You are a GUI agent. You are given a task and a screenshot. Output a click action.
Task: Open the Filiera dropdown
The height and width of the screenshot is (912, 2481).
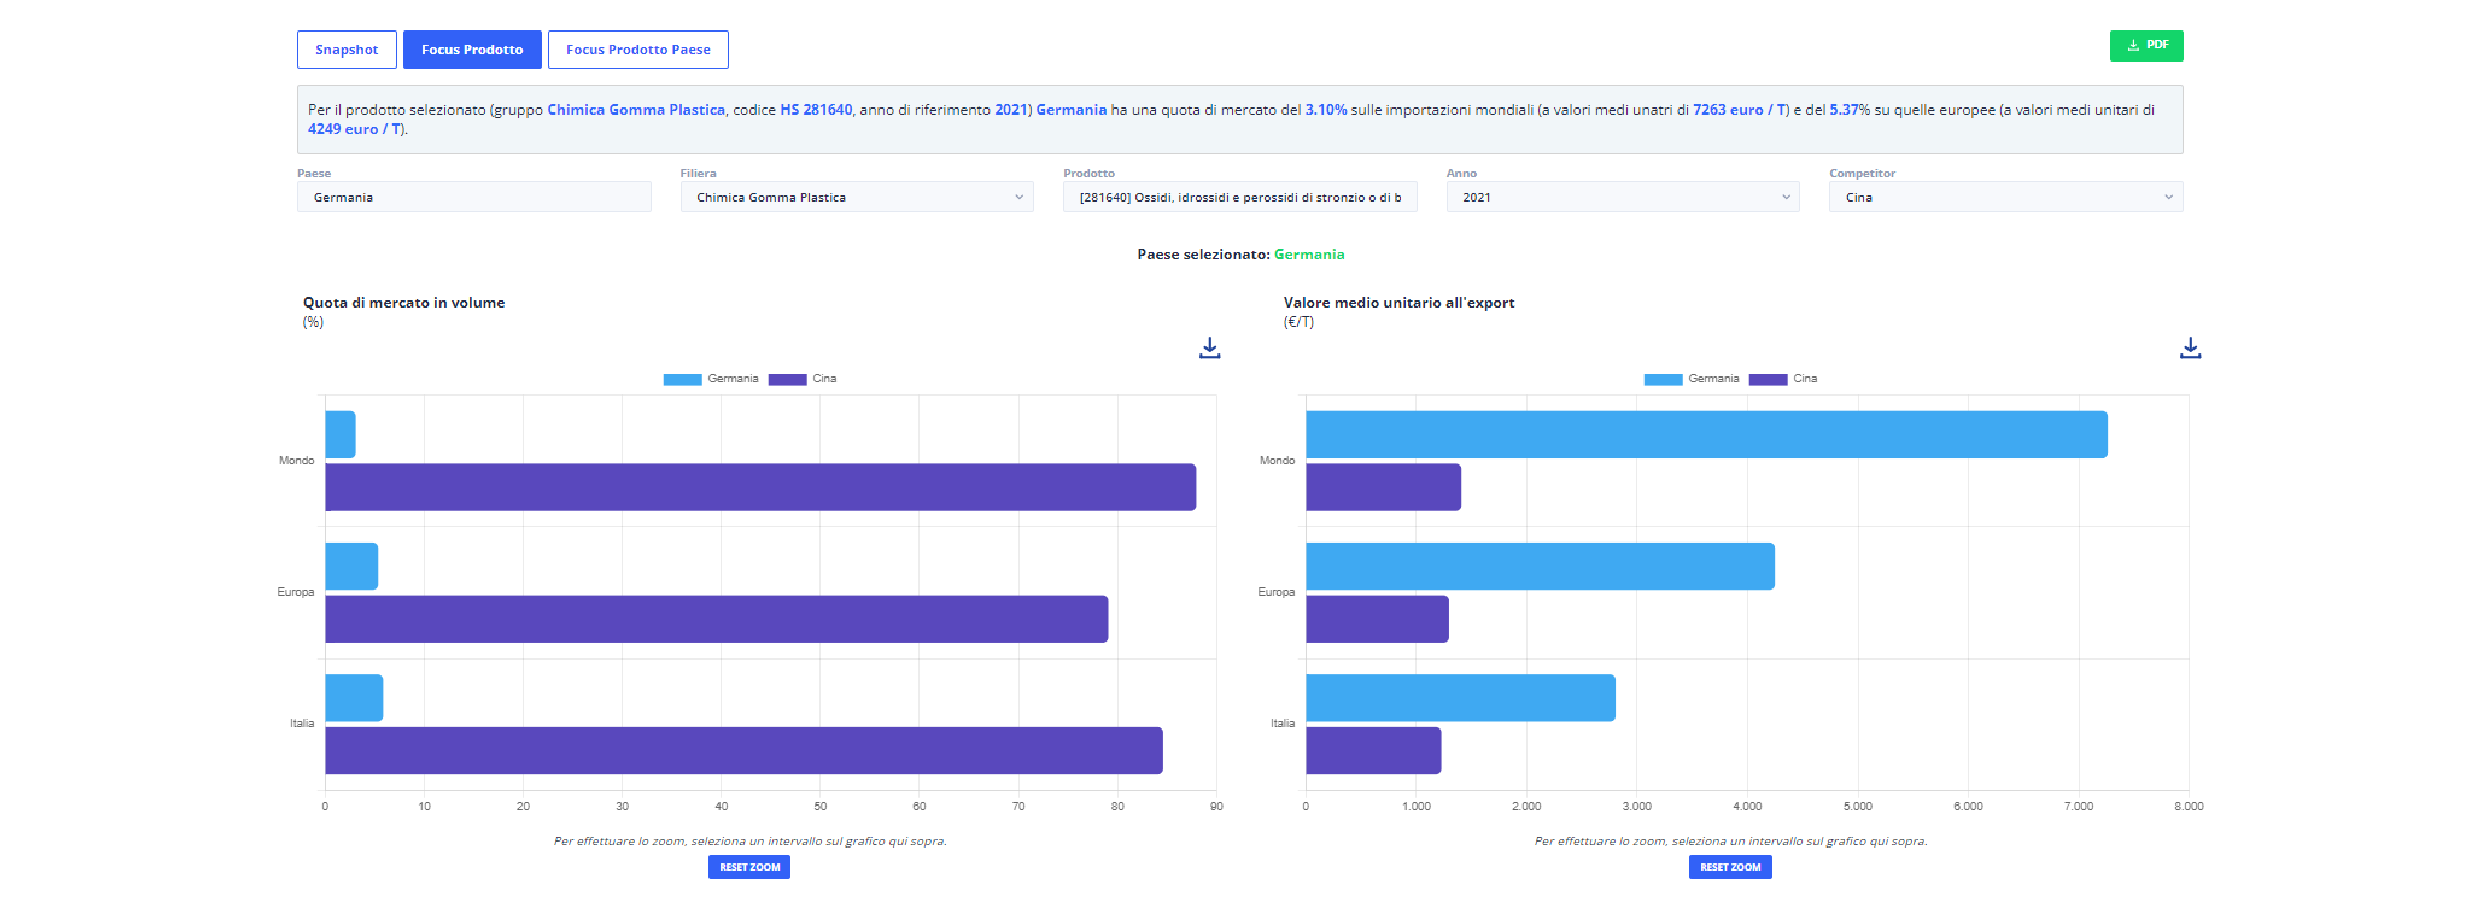pos(857,197)
